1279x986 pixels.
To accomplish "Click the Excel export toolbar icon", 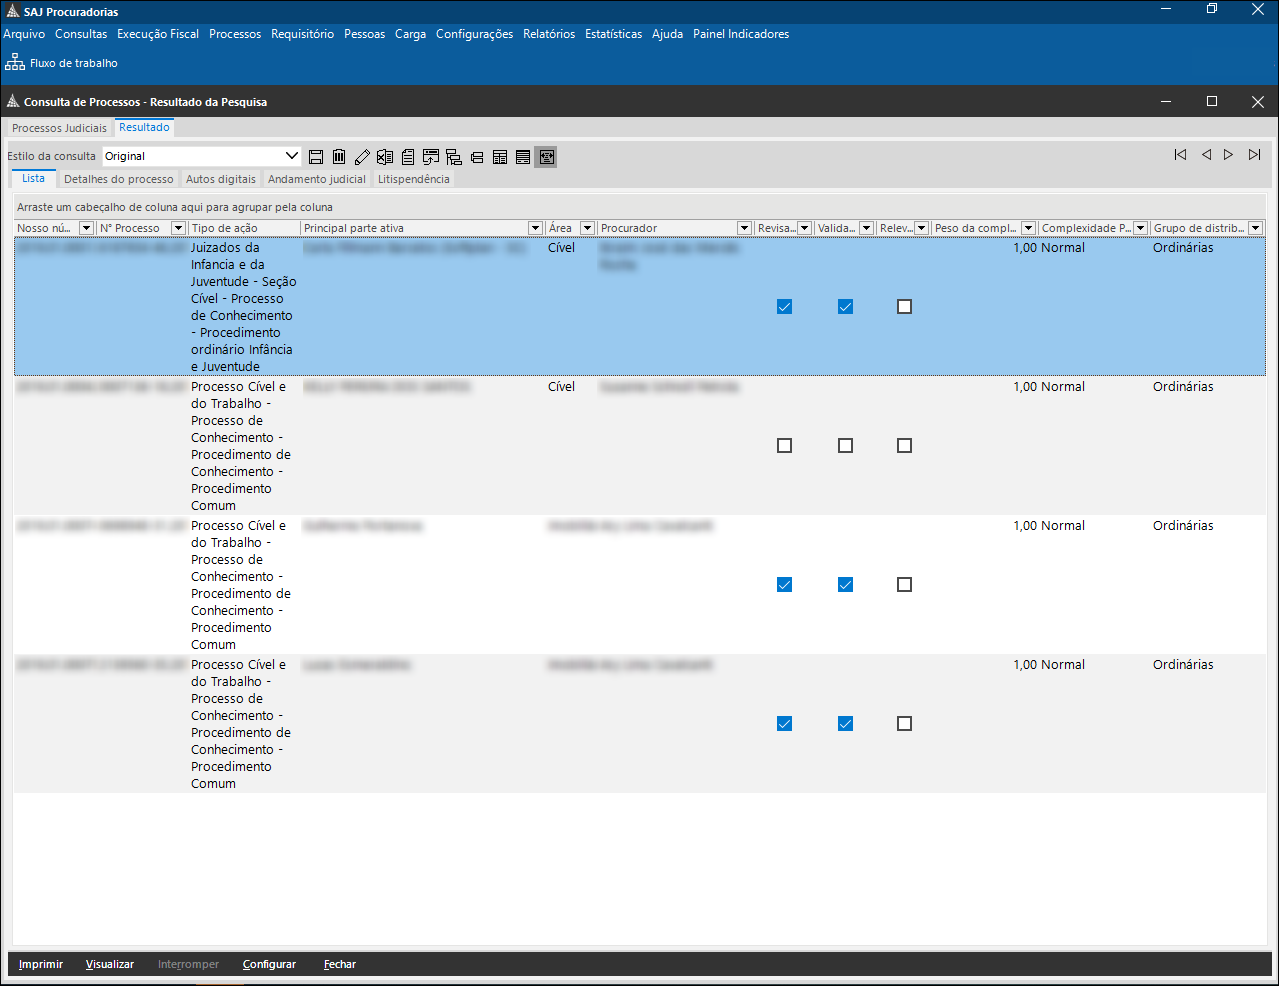I will (x=385, y=157).
